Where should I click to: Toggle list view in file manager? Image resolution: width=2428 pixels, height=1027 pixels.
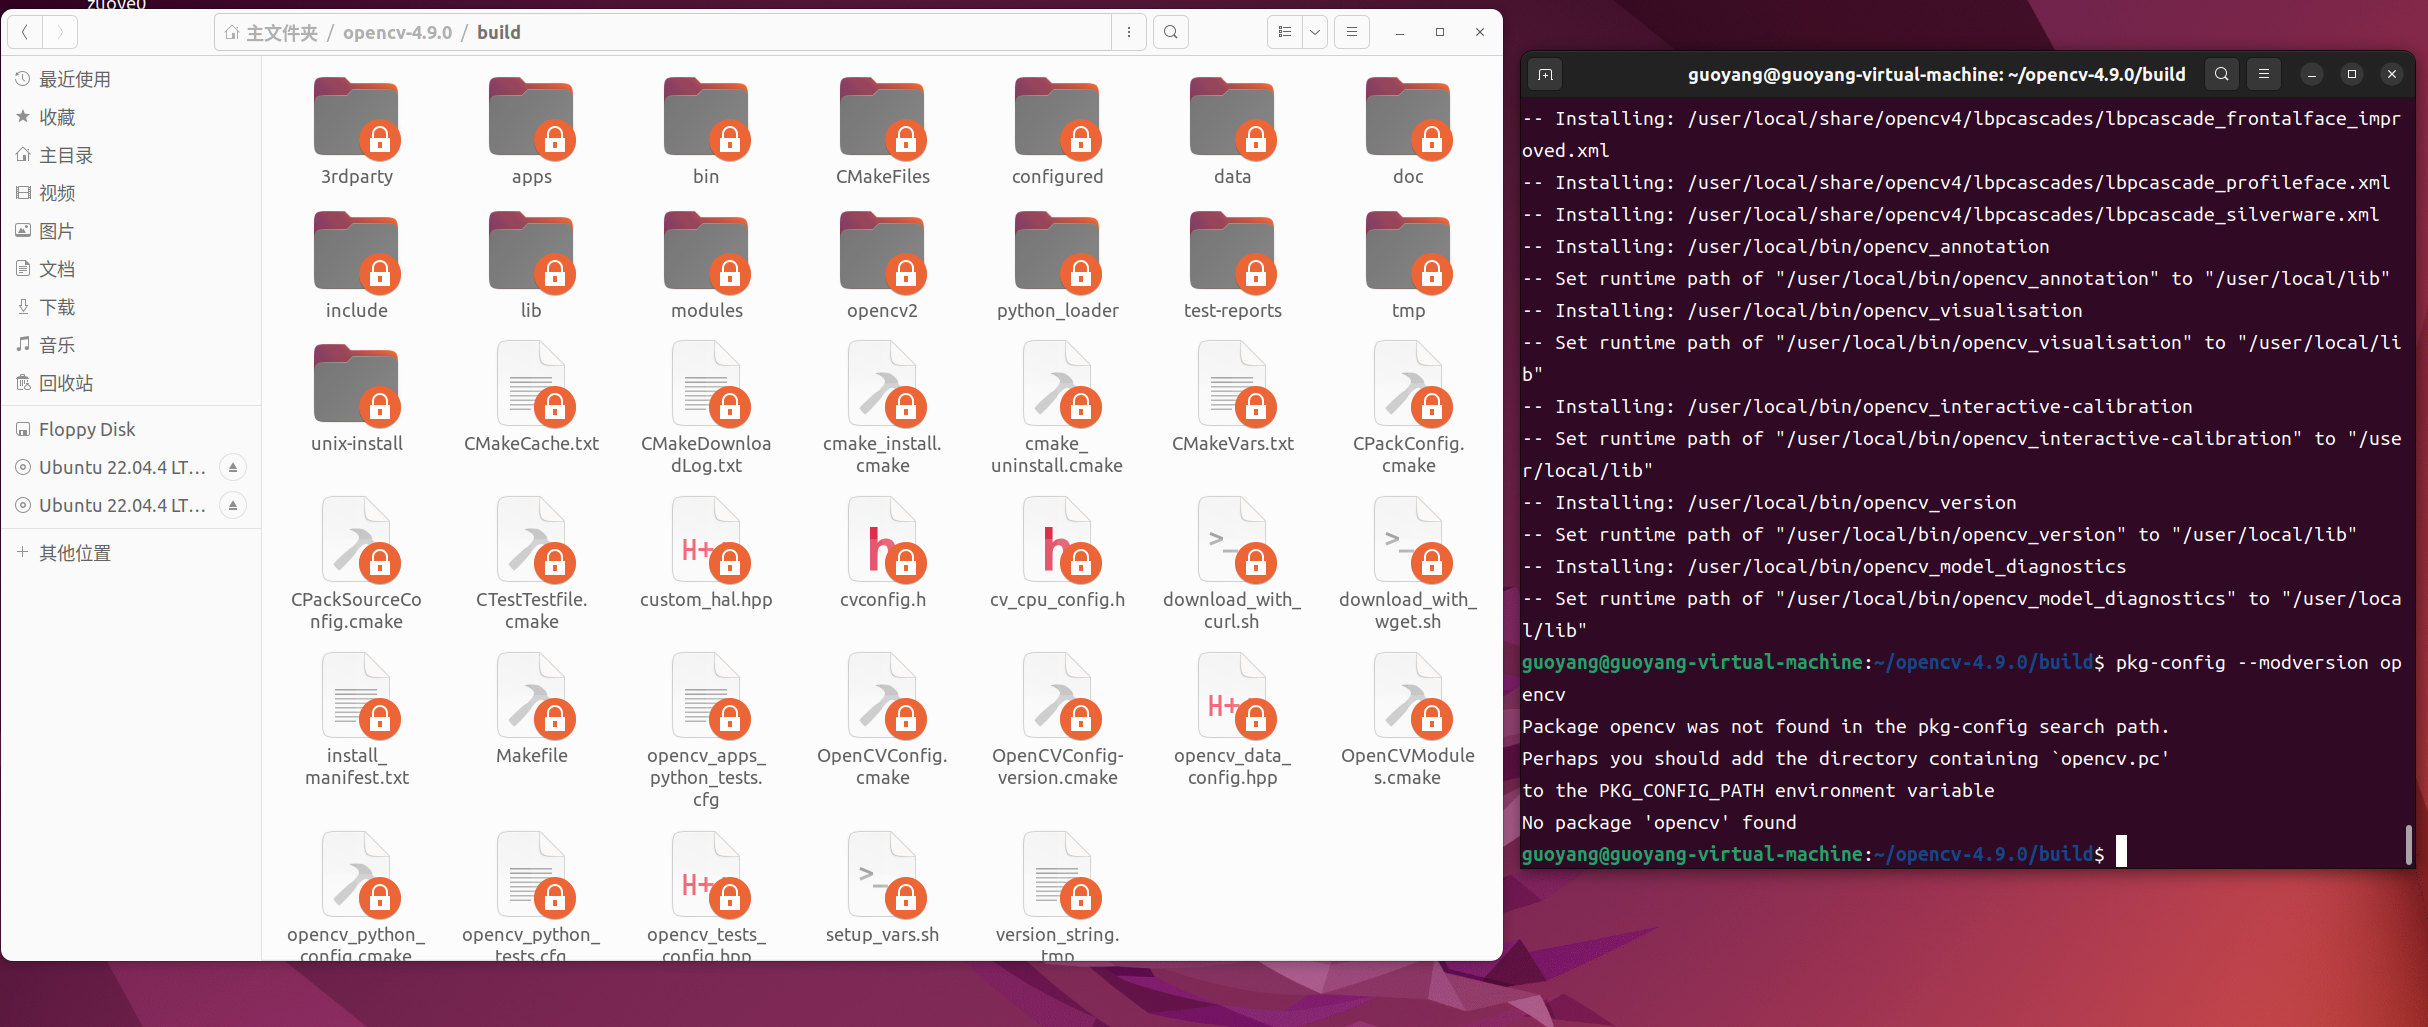[x=1285, y=32]
